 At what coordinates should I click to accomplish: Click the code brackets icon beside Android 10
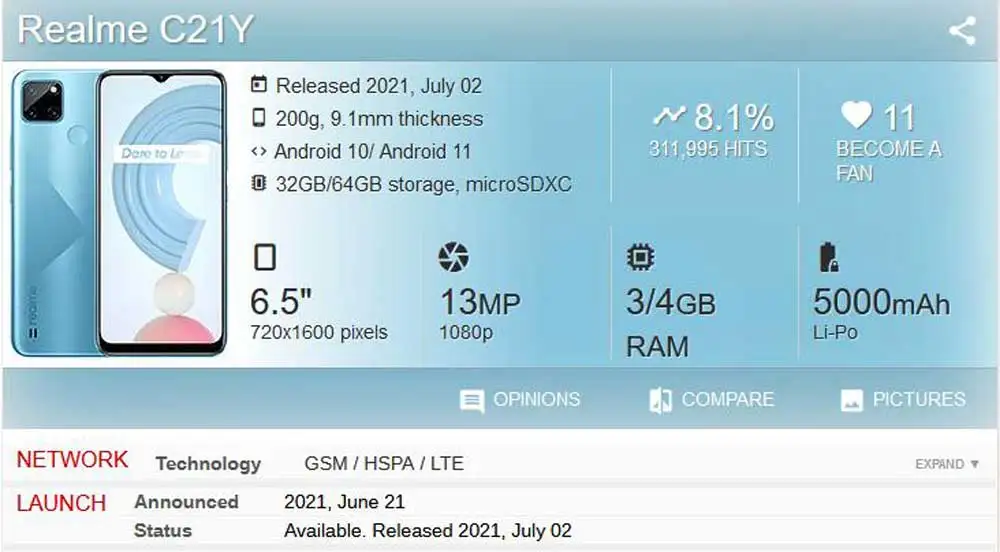point(258,151)
